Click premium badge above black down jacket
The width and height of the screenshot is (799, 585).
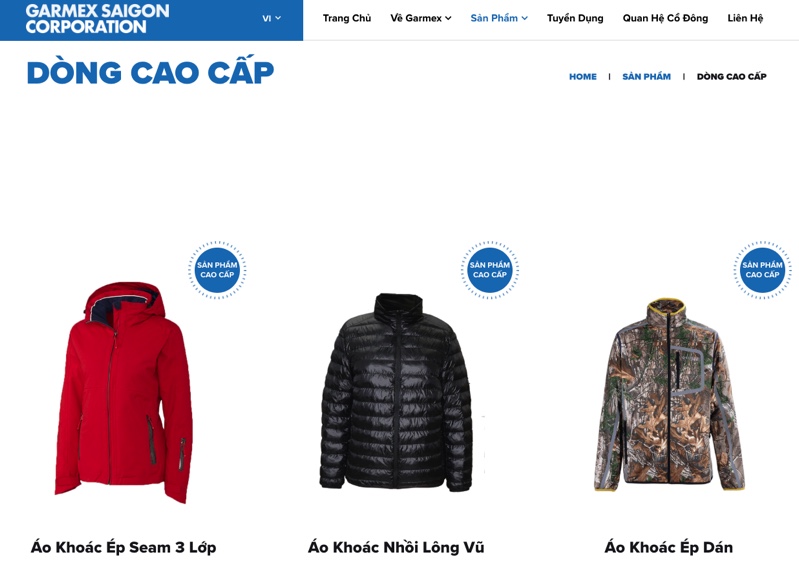[x=490, y=270]
